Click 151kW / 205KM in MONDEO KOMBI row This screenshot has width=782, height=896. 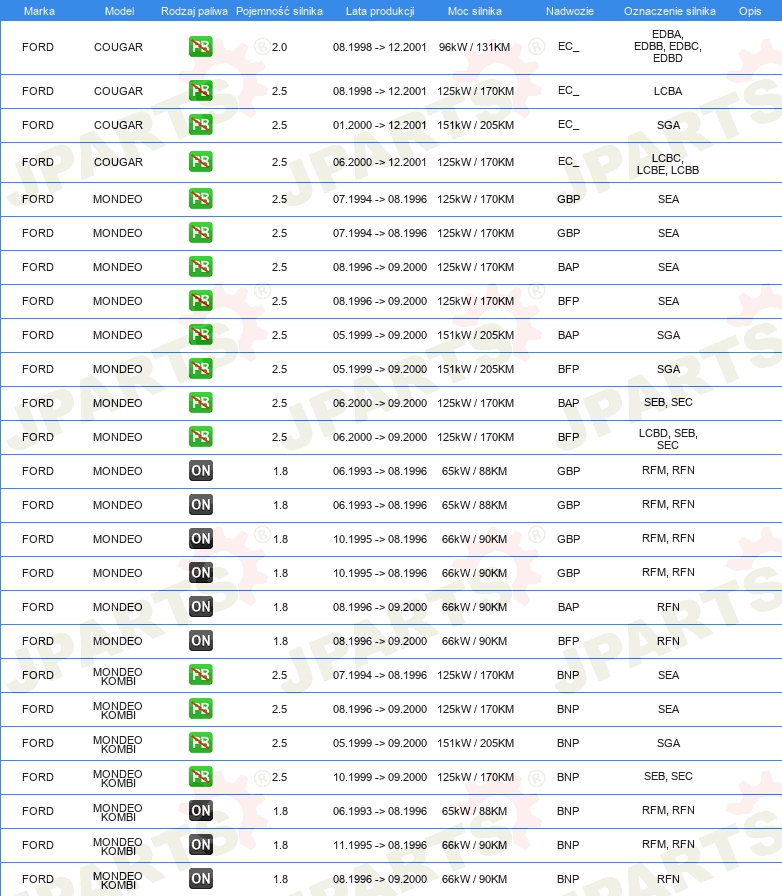coord(475,743)
